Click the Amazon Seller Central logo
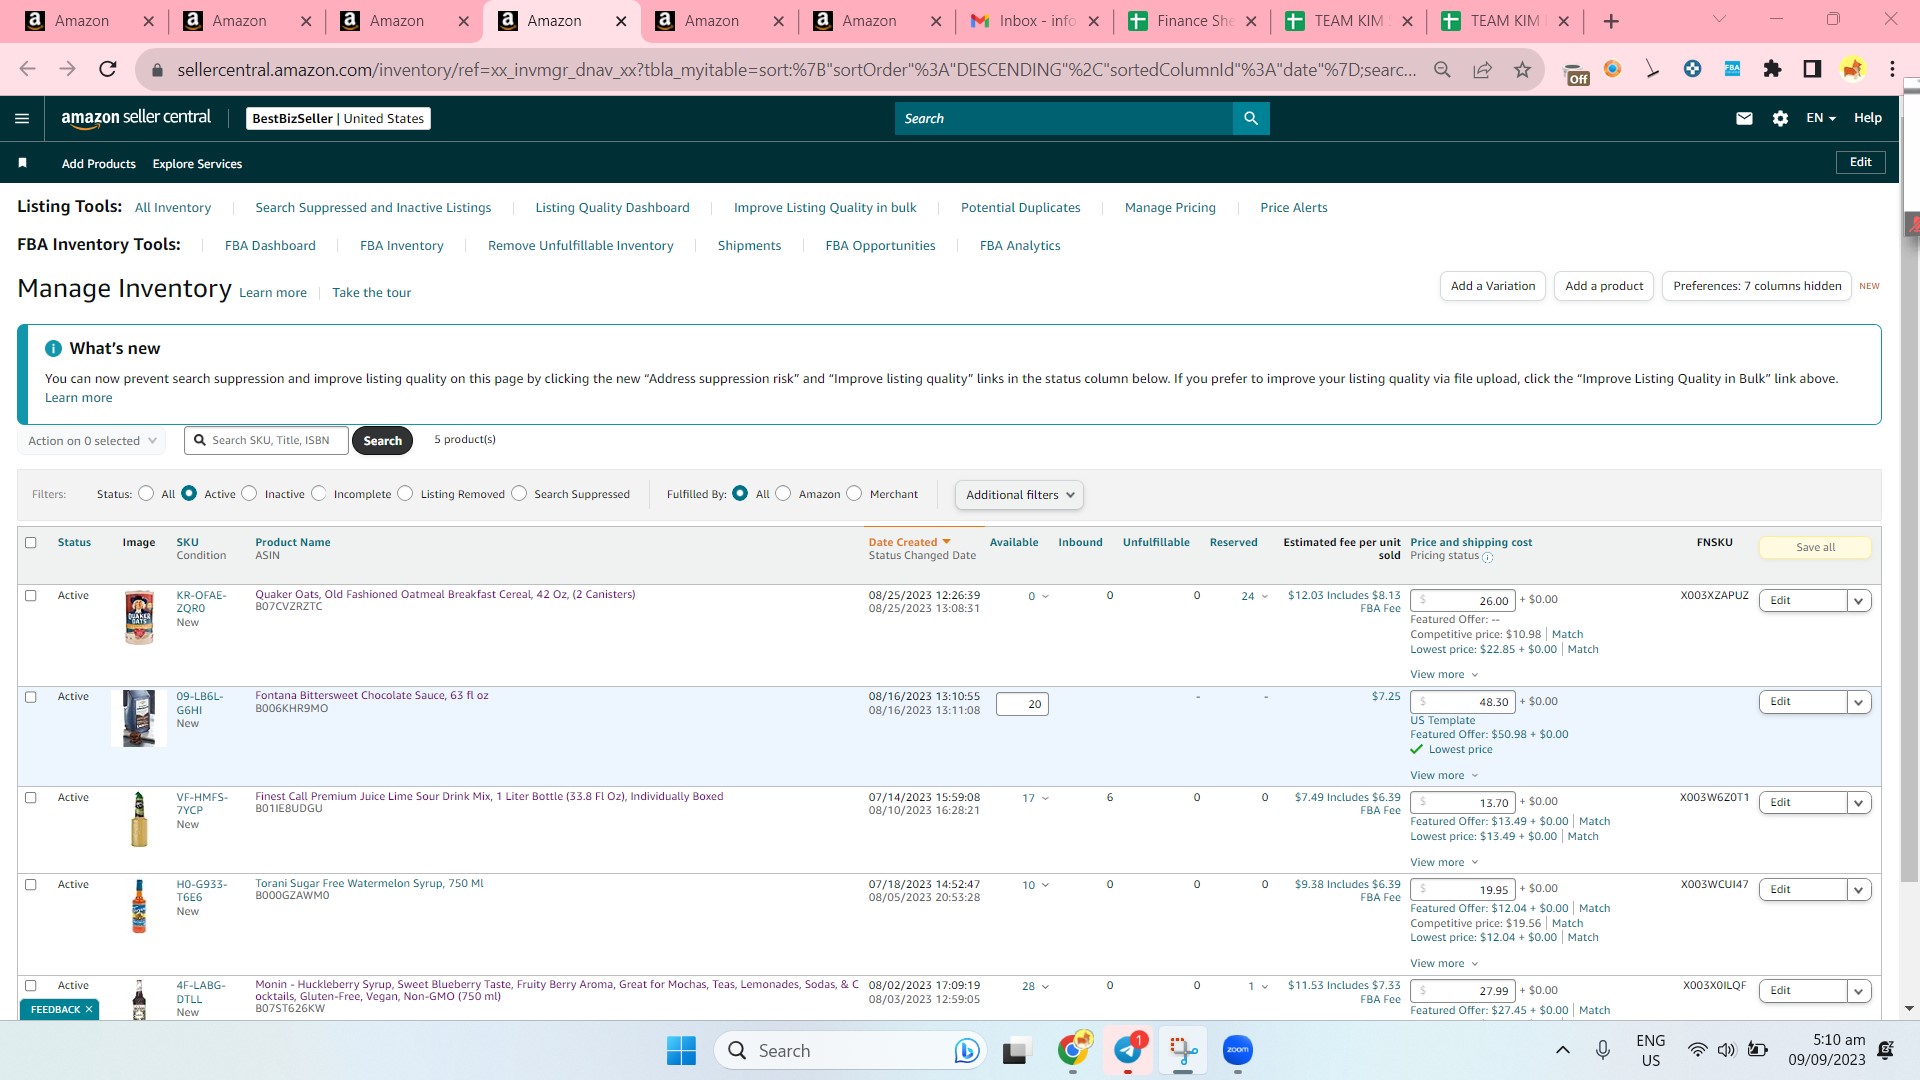This screenshot has width=1920, height=1080. click(136, 118)
